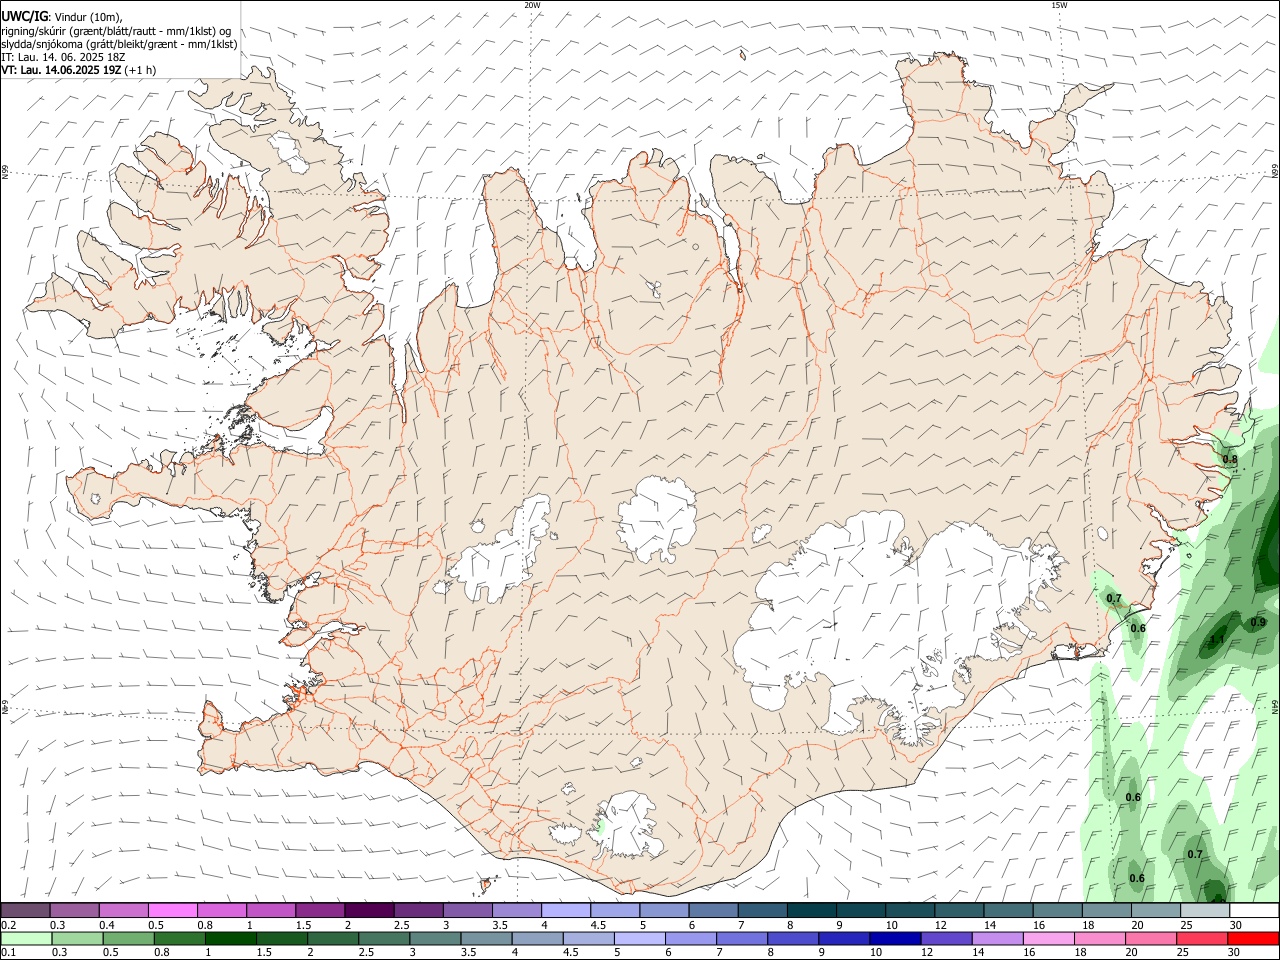This screenshot has width=1280, height=960.
Task: Click the '18' label in the lower legend row
Action: (1080, 953)
